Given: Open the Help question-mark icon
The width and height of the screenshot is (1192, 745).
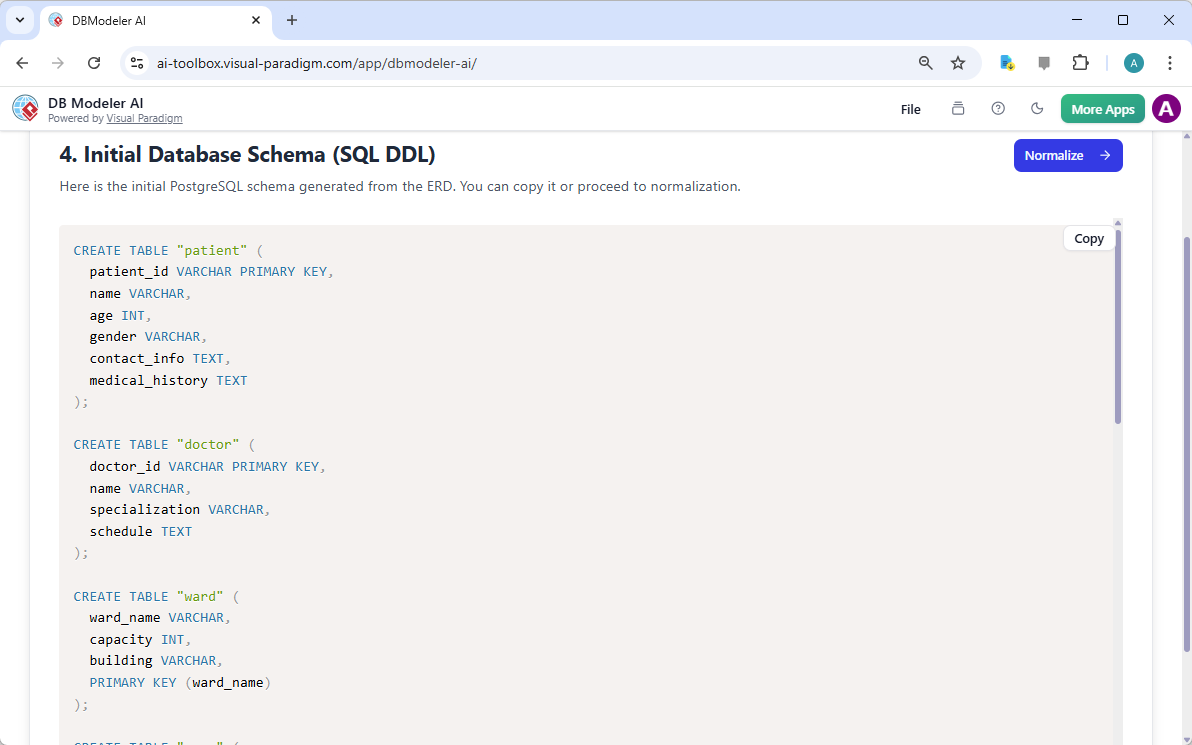Looking at the screenshot, I should [997, 108].
